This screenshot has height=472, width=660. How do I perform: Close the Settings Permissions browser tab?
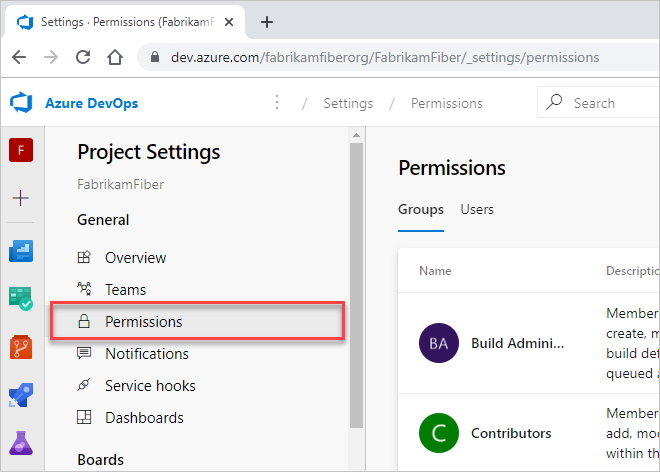click(x=229, y=22)
